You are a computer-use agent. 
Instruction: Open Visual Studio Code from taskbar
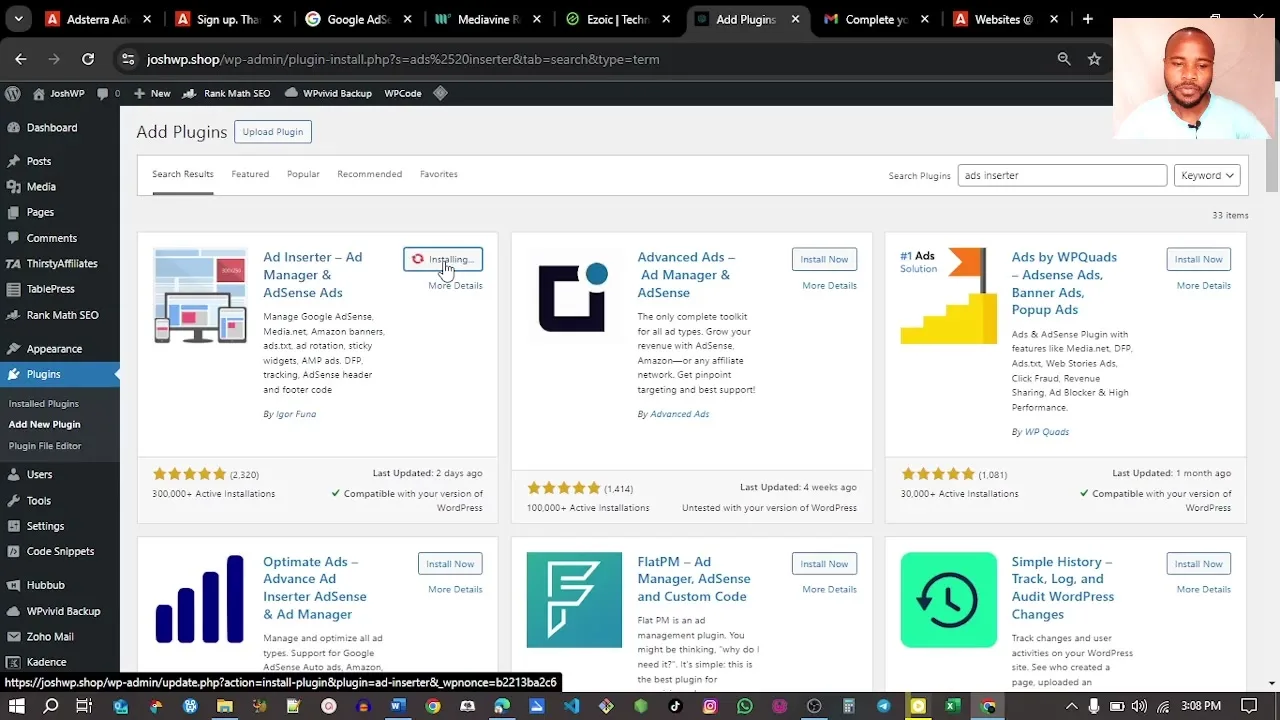coord(571,706)
